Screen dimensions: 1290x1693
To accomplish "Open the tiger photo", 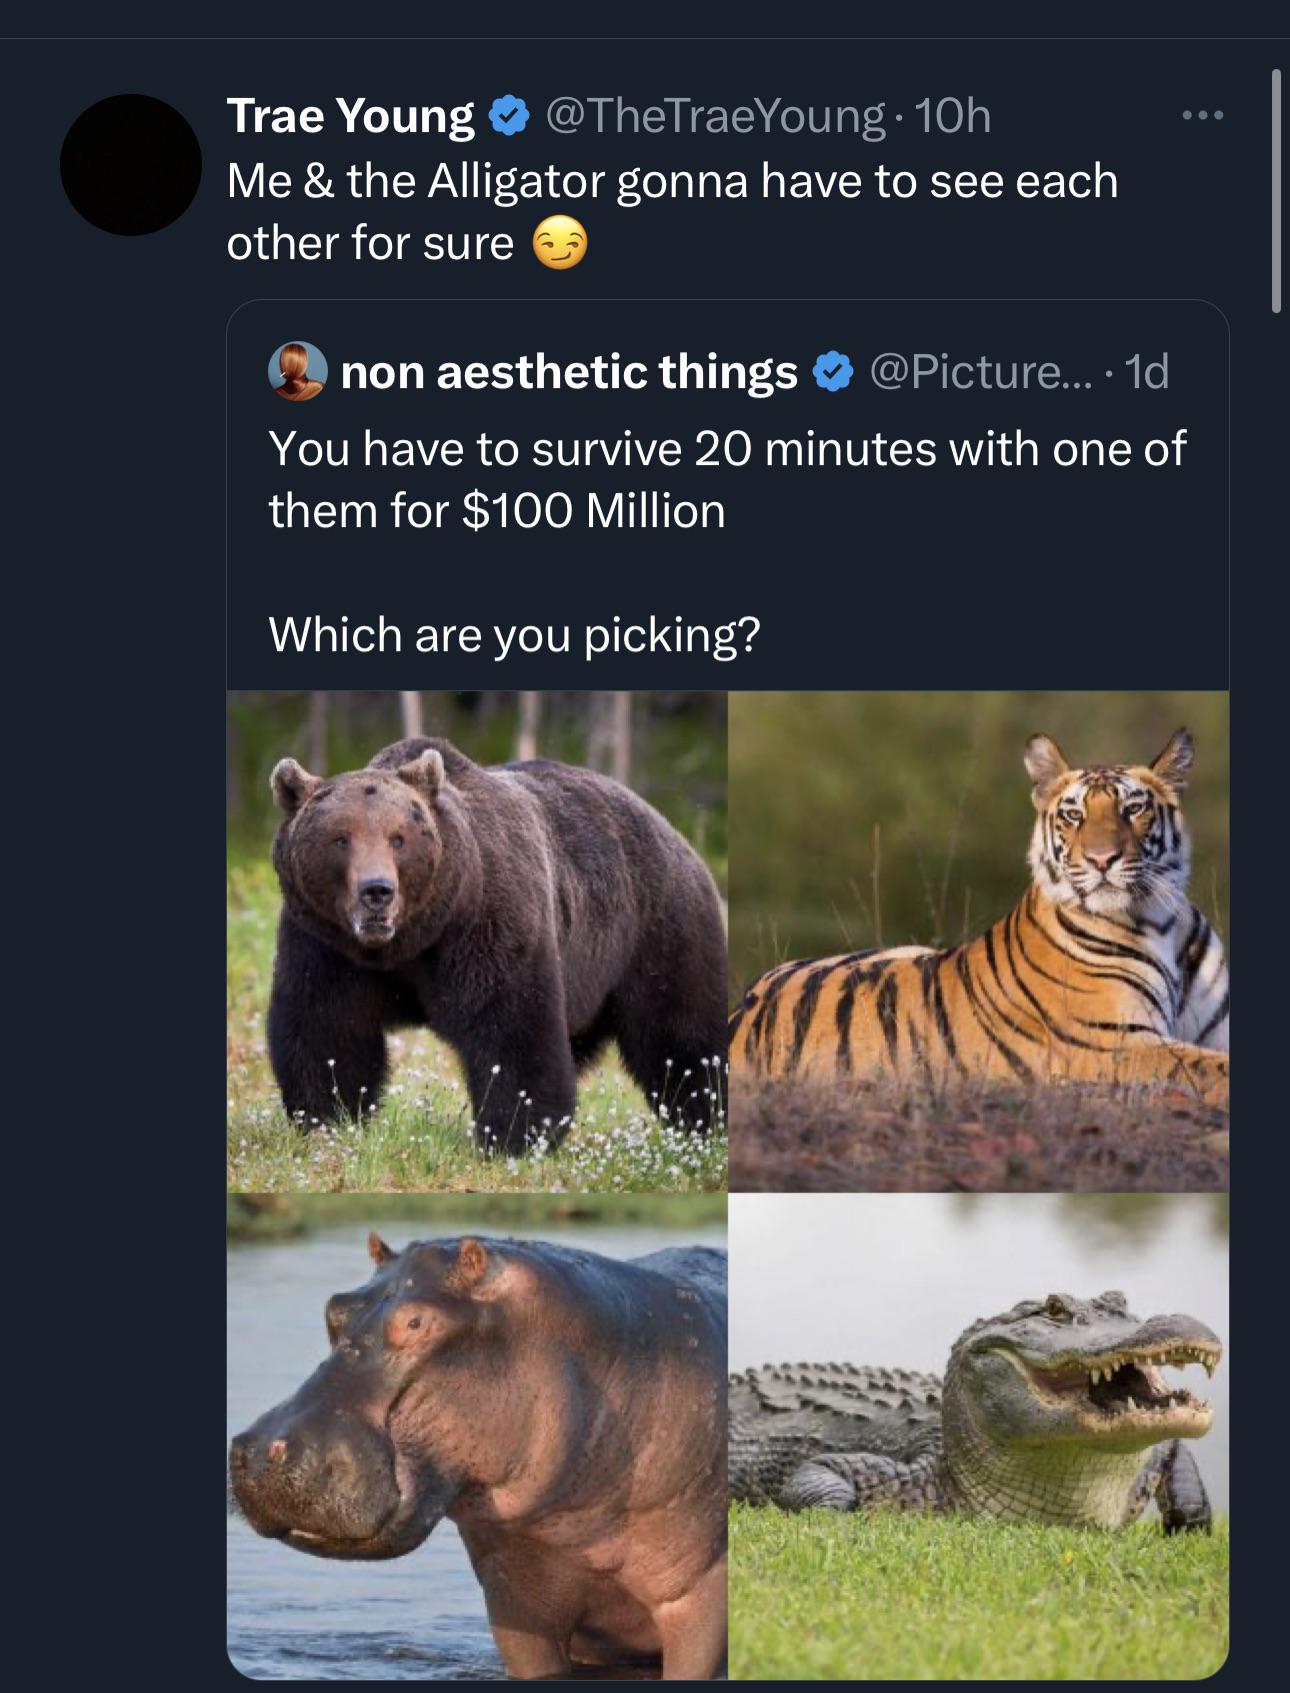I will point(978,941).
